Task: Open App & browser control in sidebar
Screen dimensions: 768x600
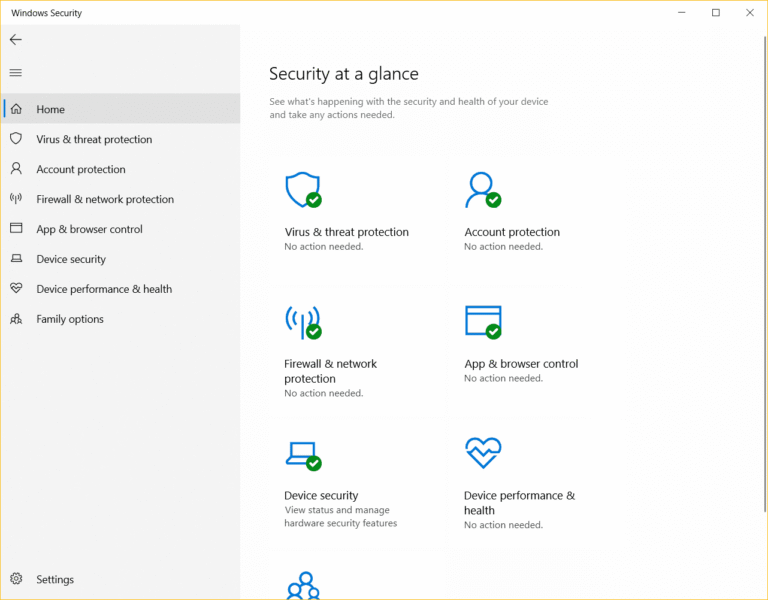Action: click(x=120, y=229)
